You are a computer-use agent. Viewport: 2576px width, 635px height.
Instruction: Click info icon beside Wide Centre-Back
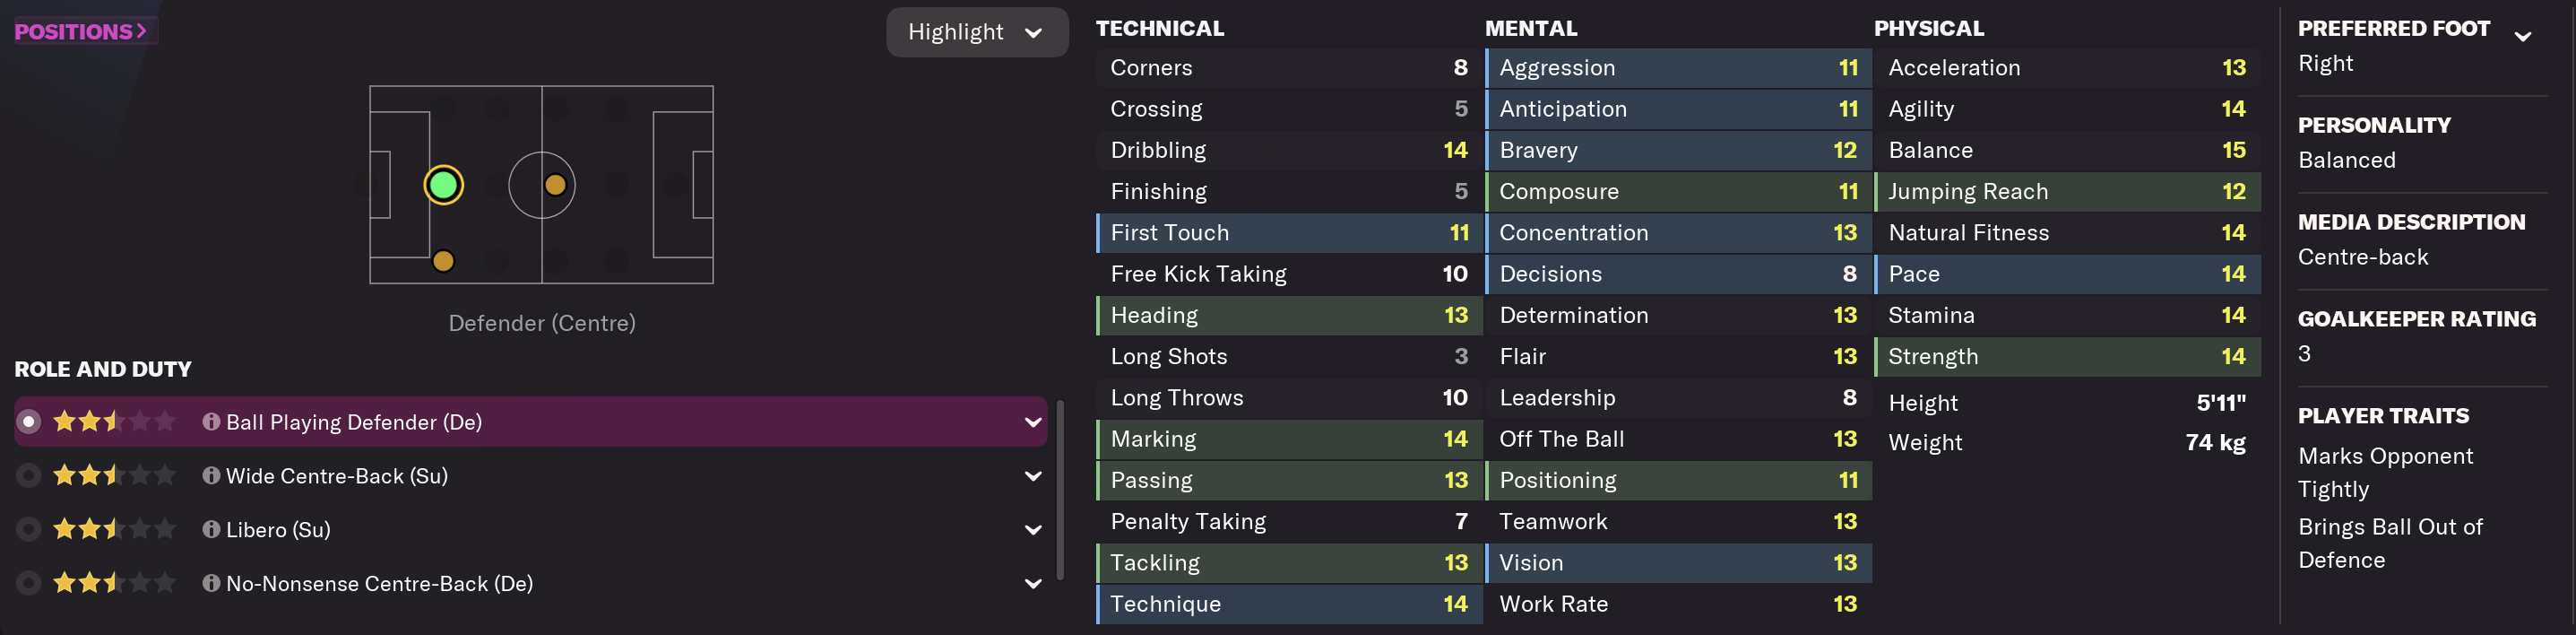point(211,476)
